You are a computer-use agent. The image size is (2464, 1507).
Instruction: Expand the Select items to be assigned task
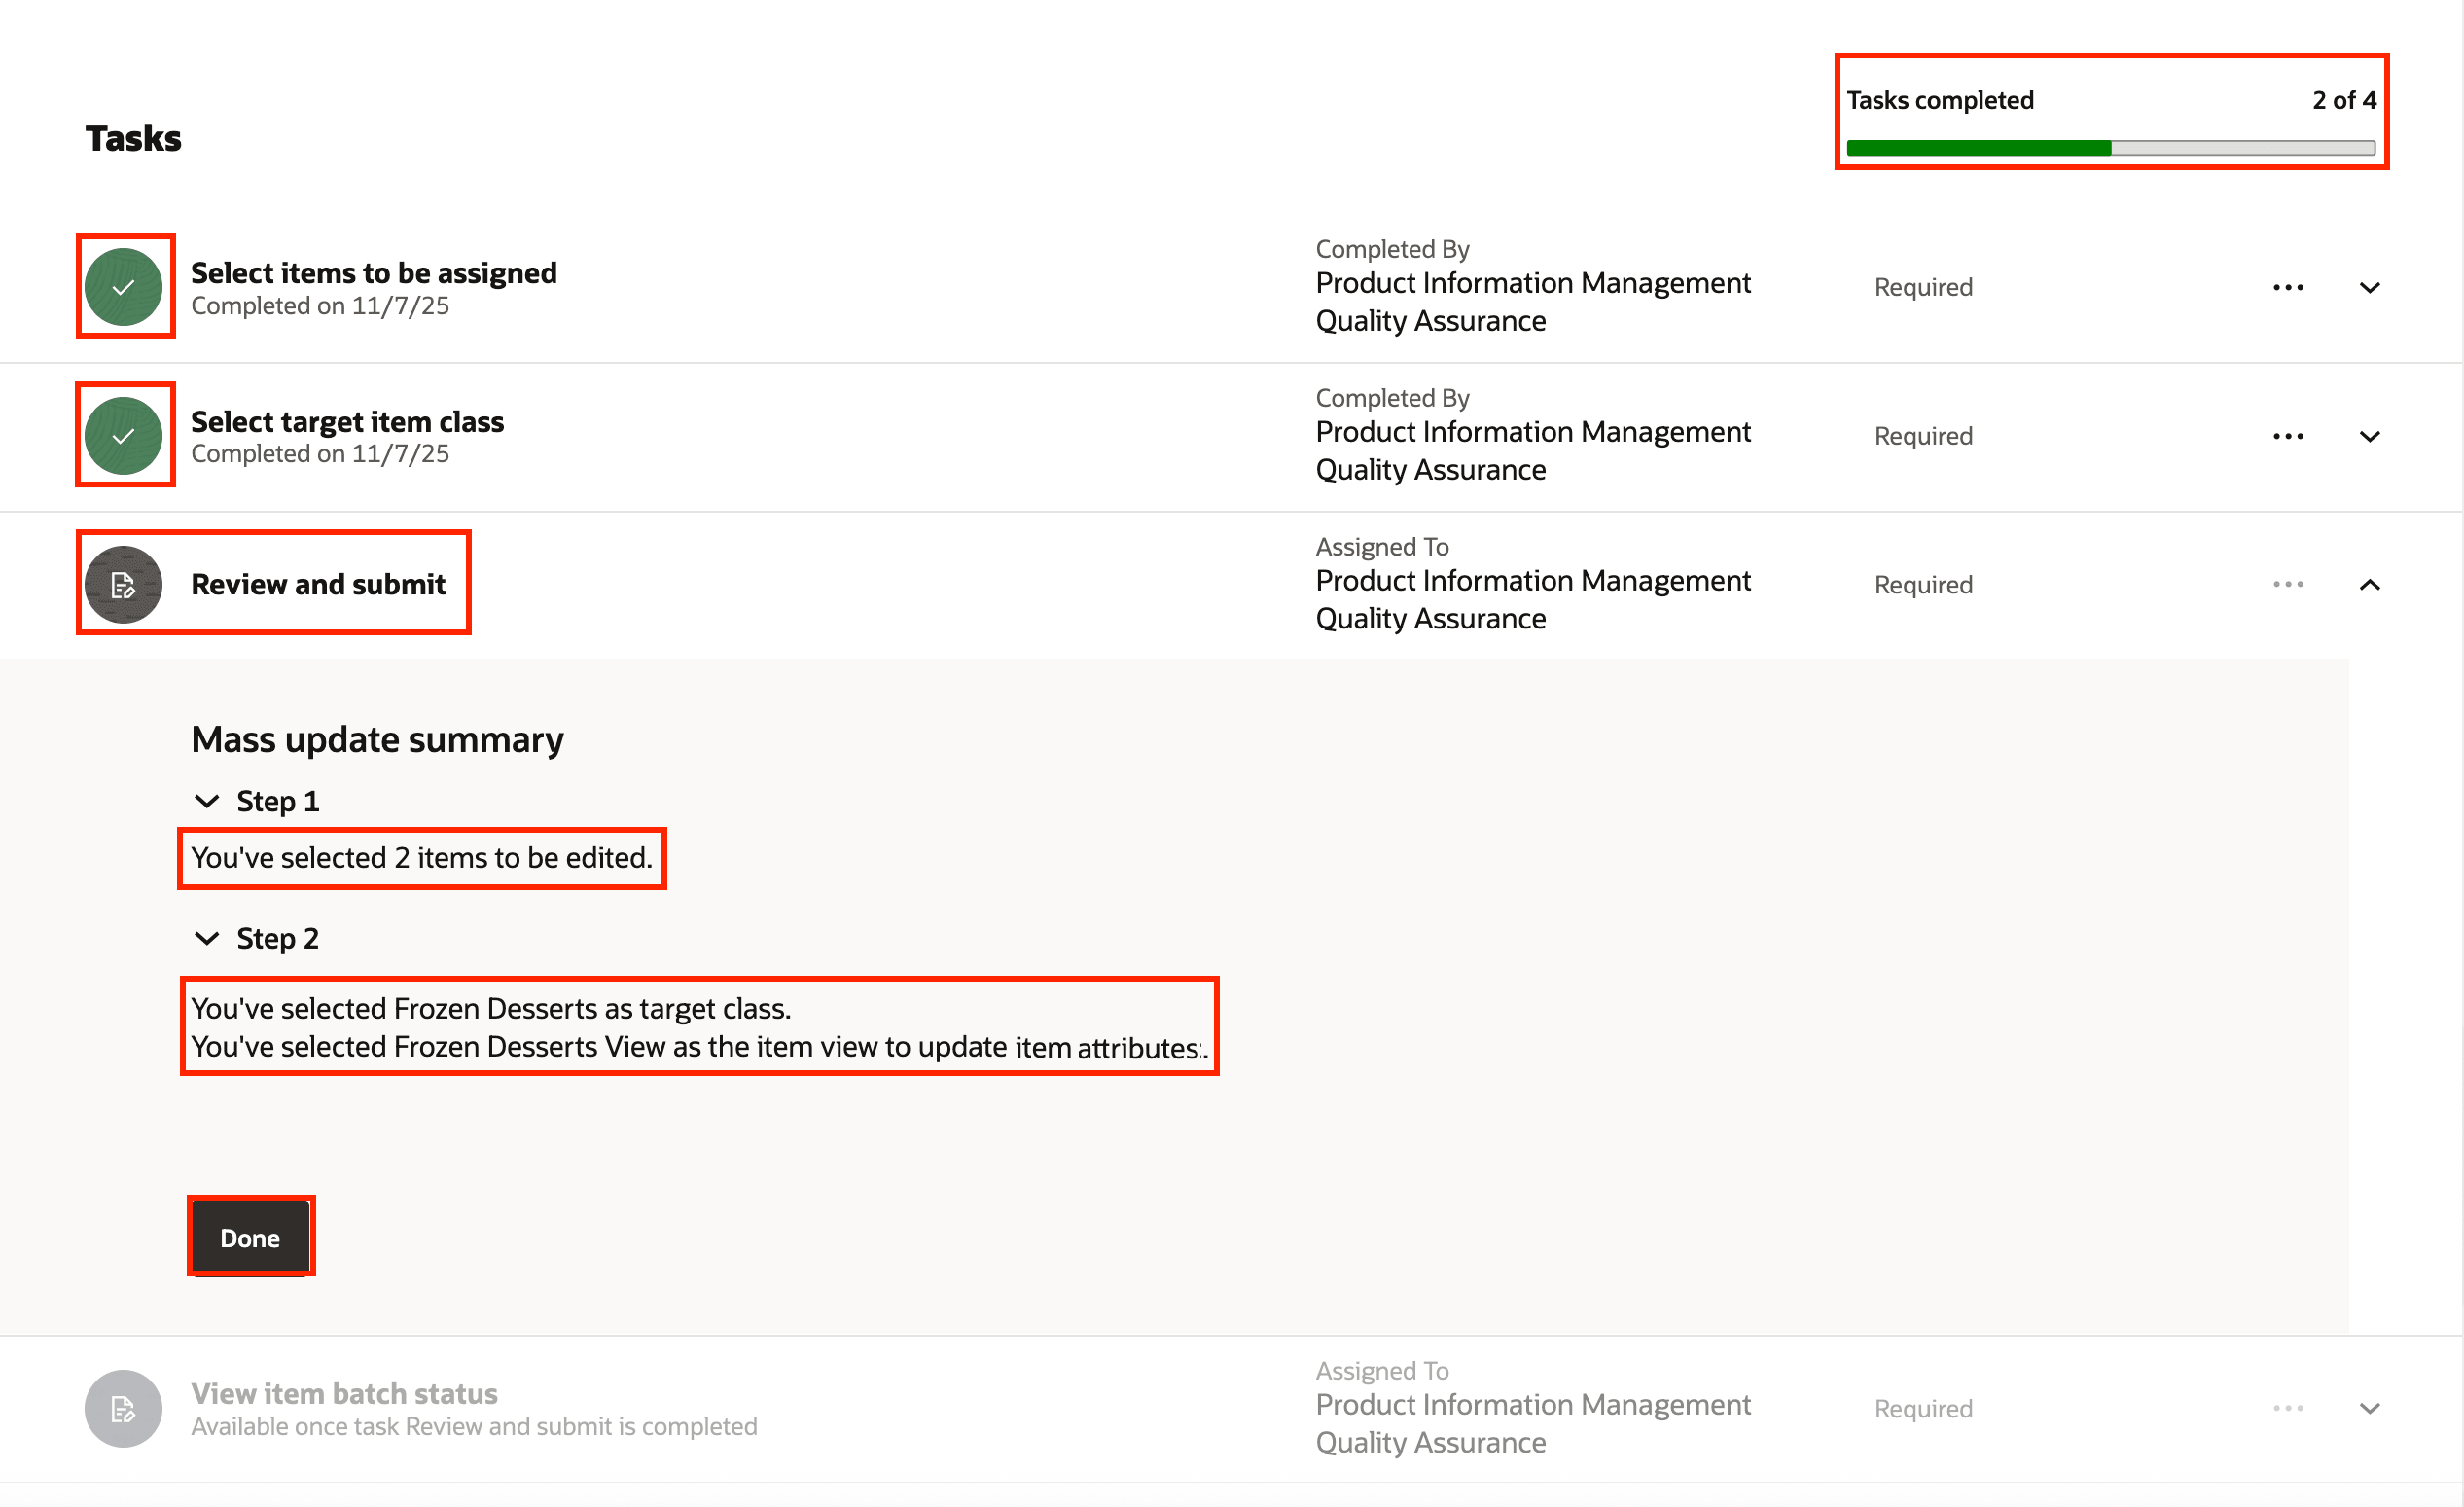[x=2371, y=287]
